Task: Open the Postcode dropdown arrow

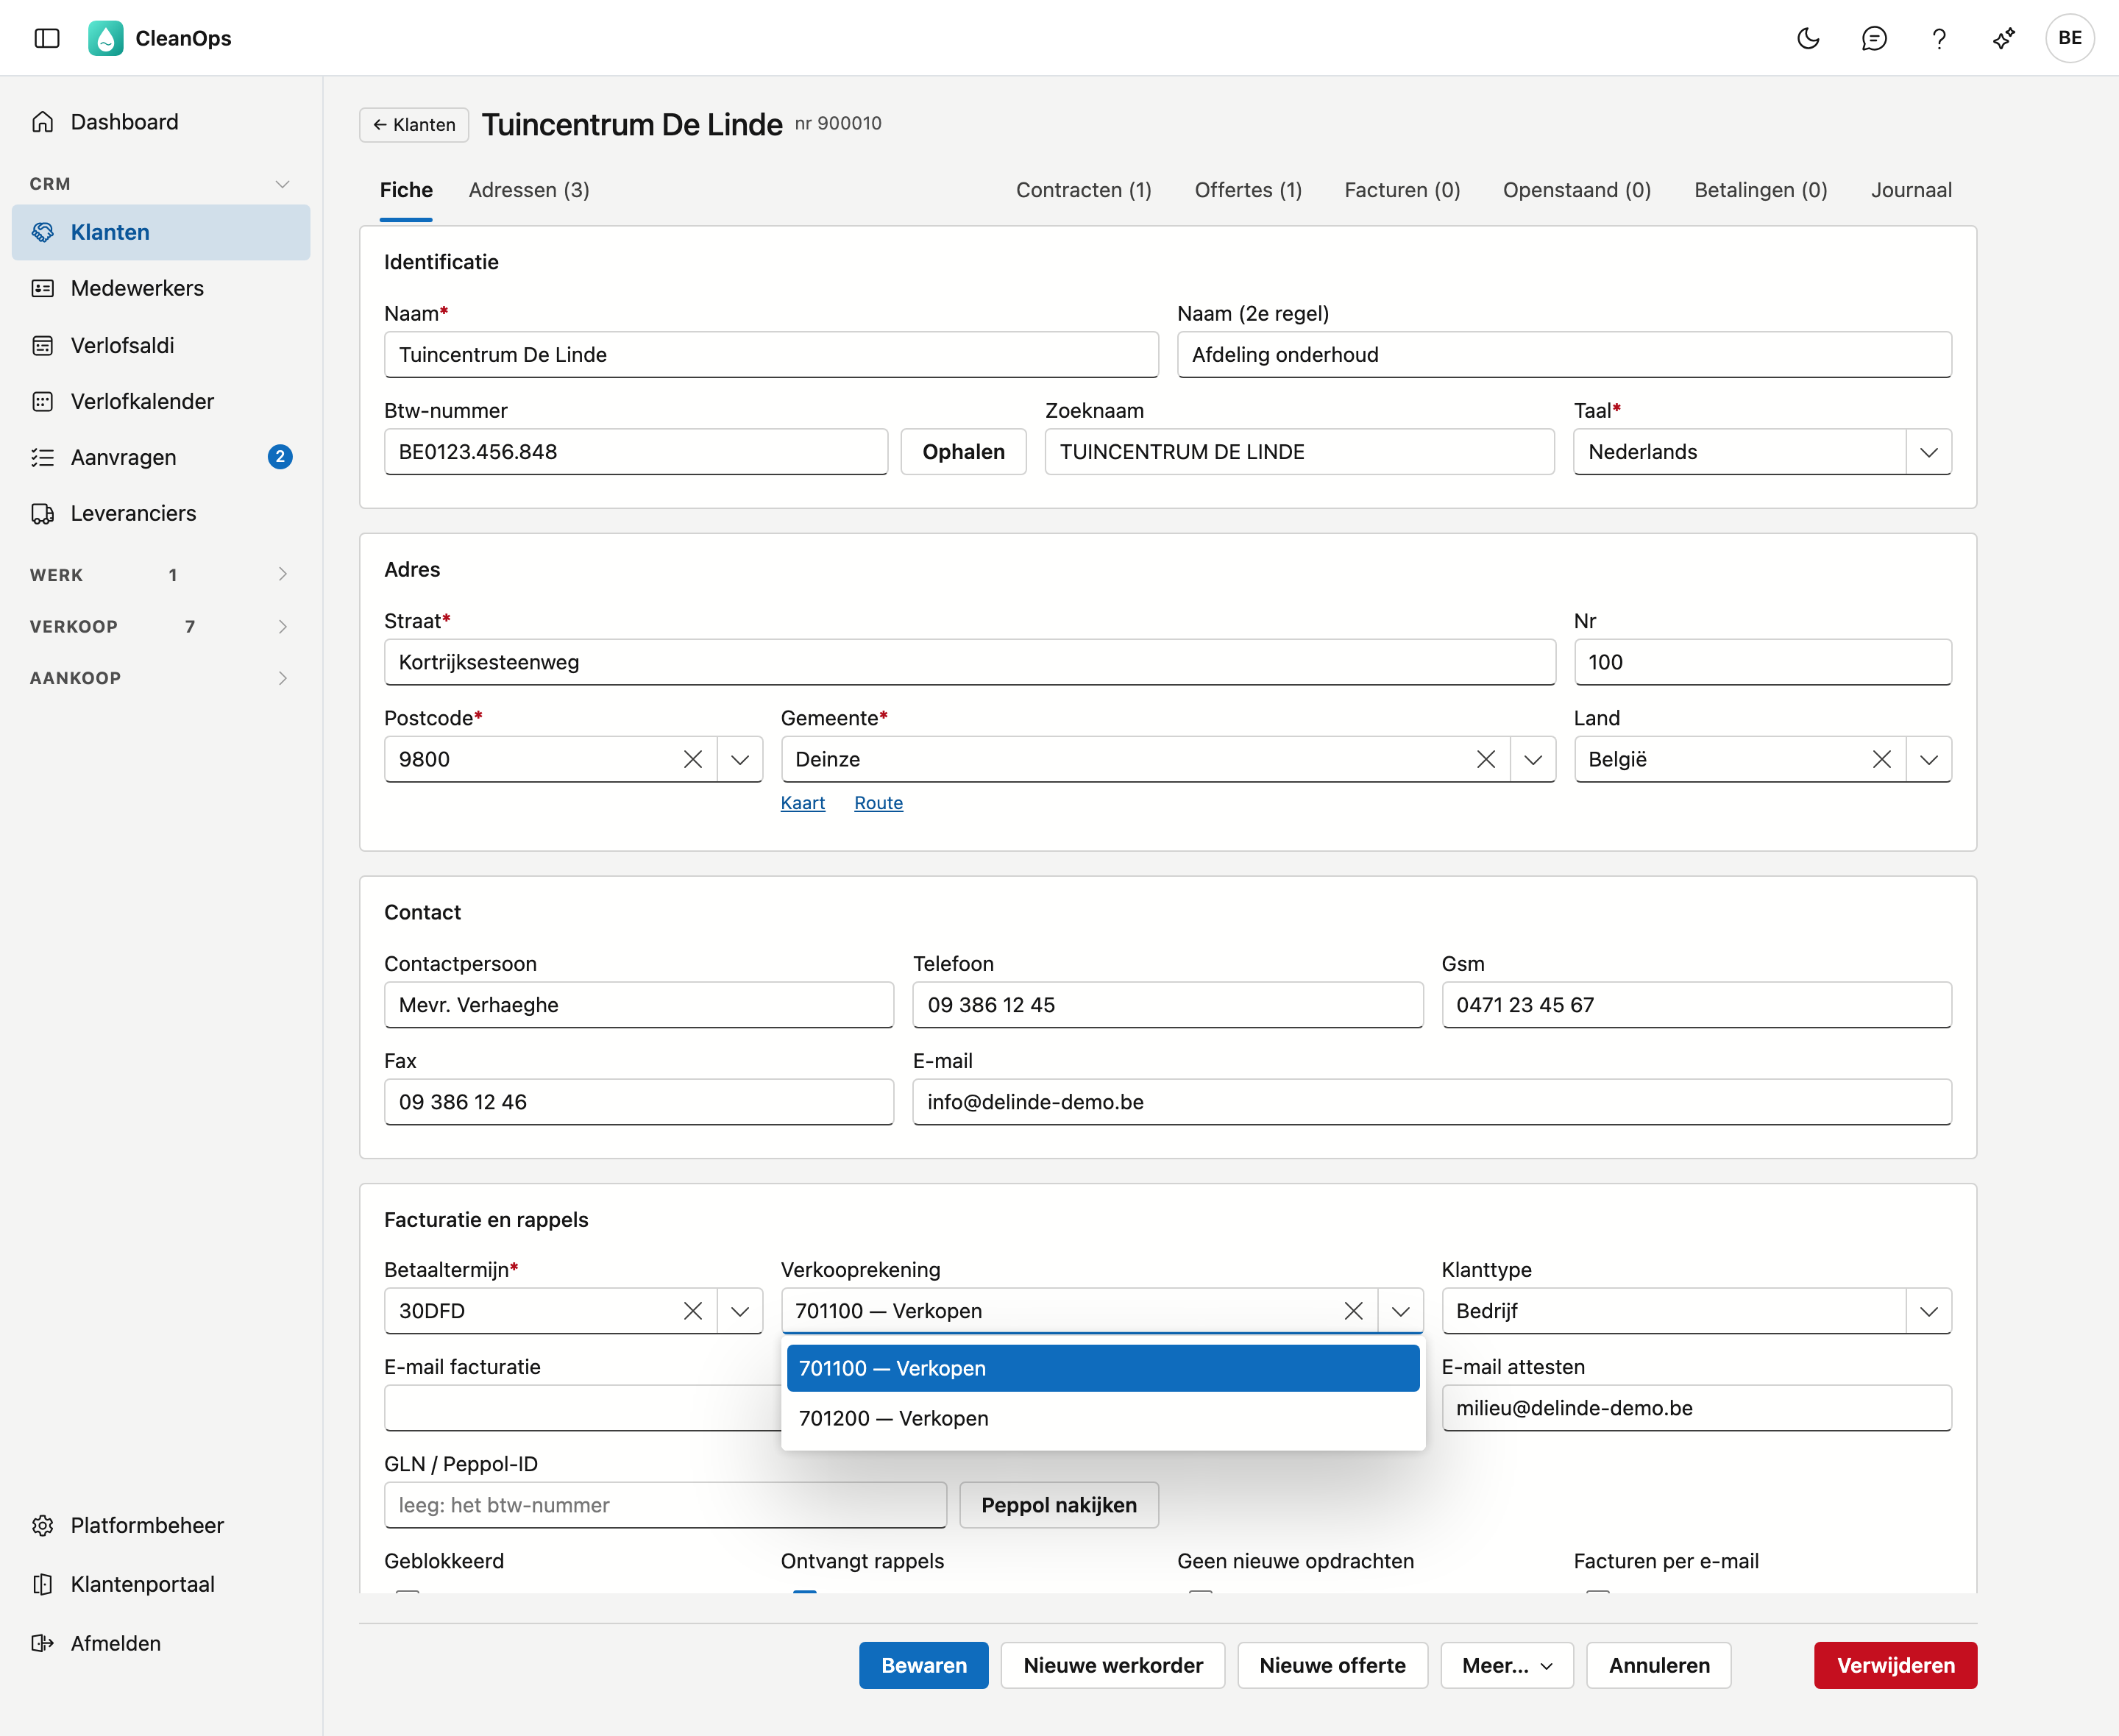Action: point(740,759)
